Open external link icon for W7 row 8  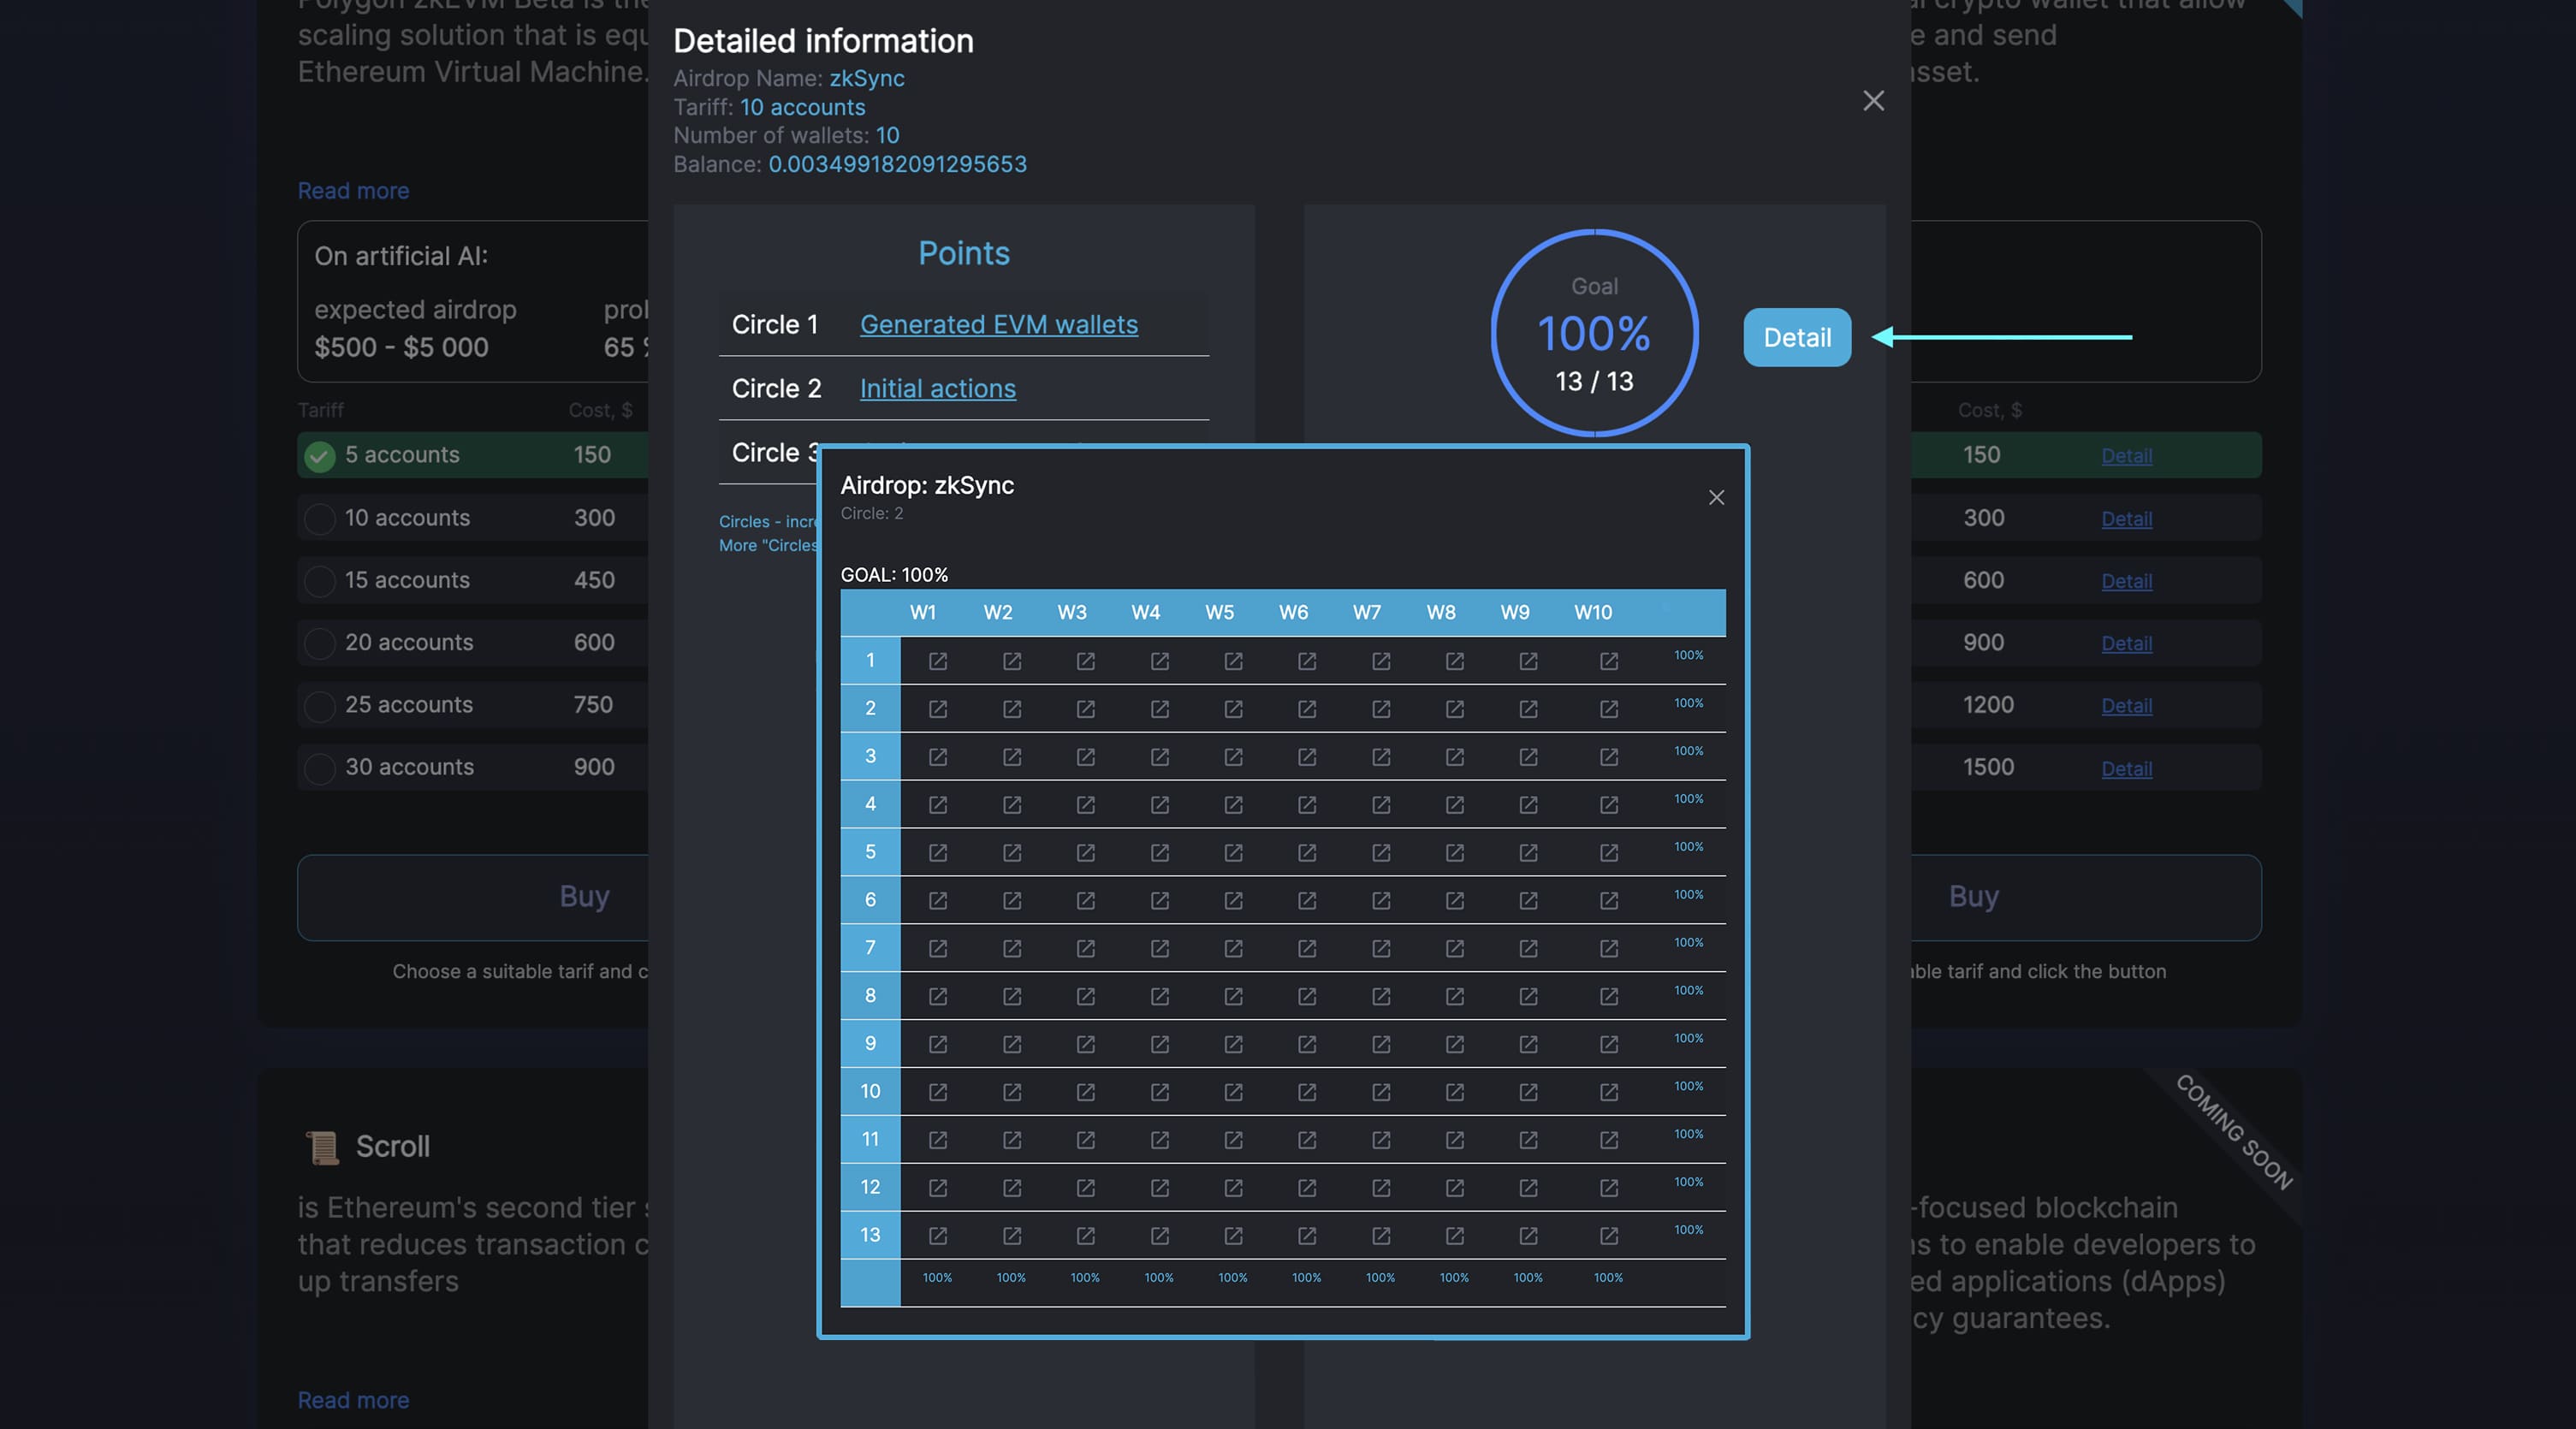pyautogui.click(x=1380, y=996)
